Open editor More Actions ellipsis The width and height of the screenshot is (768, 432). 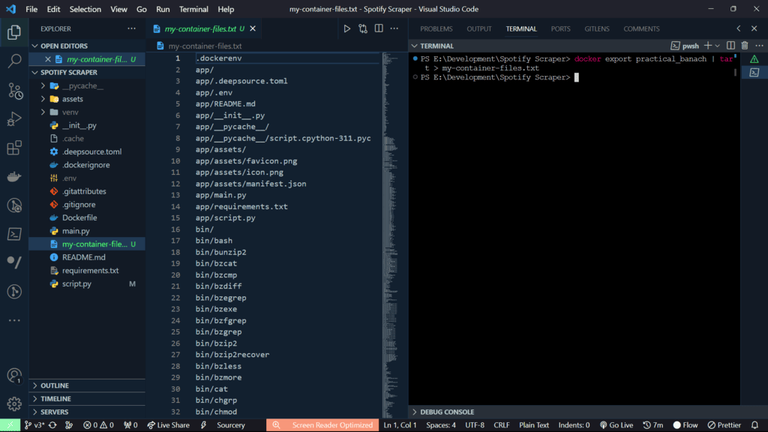click(394, 29)
